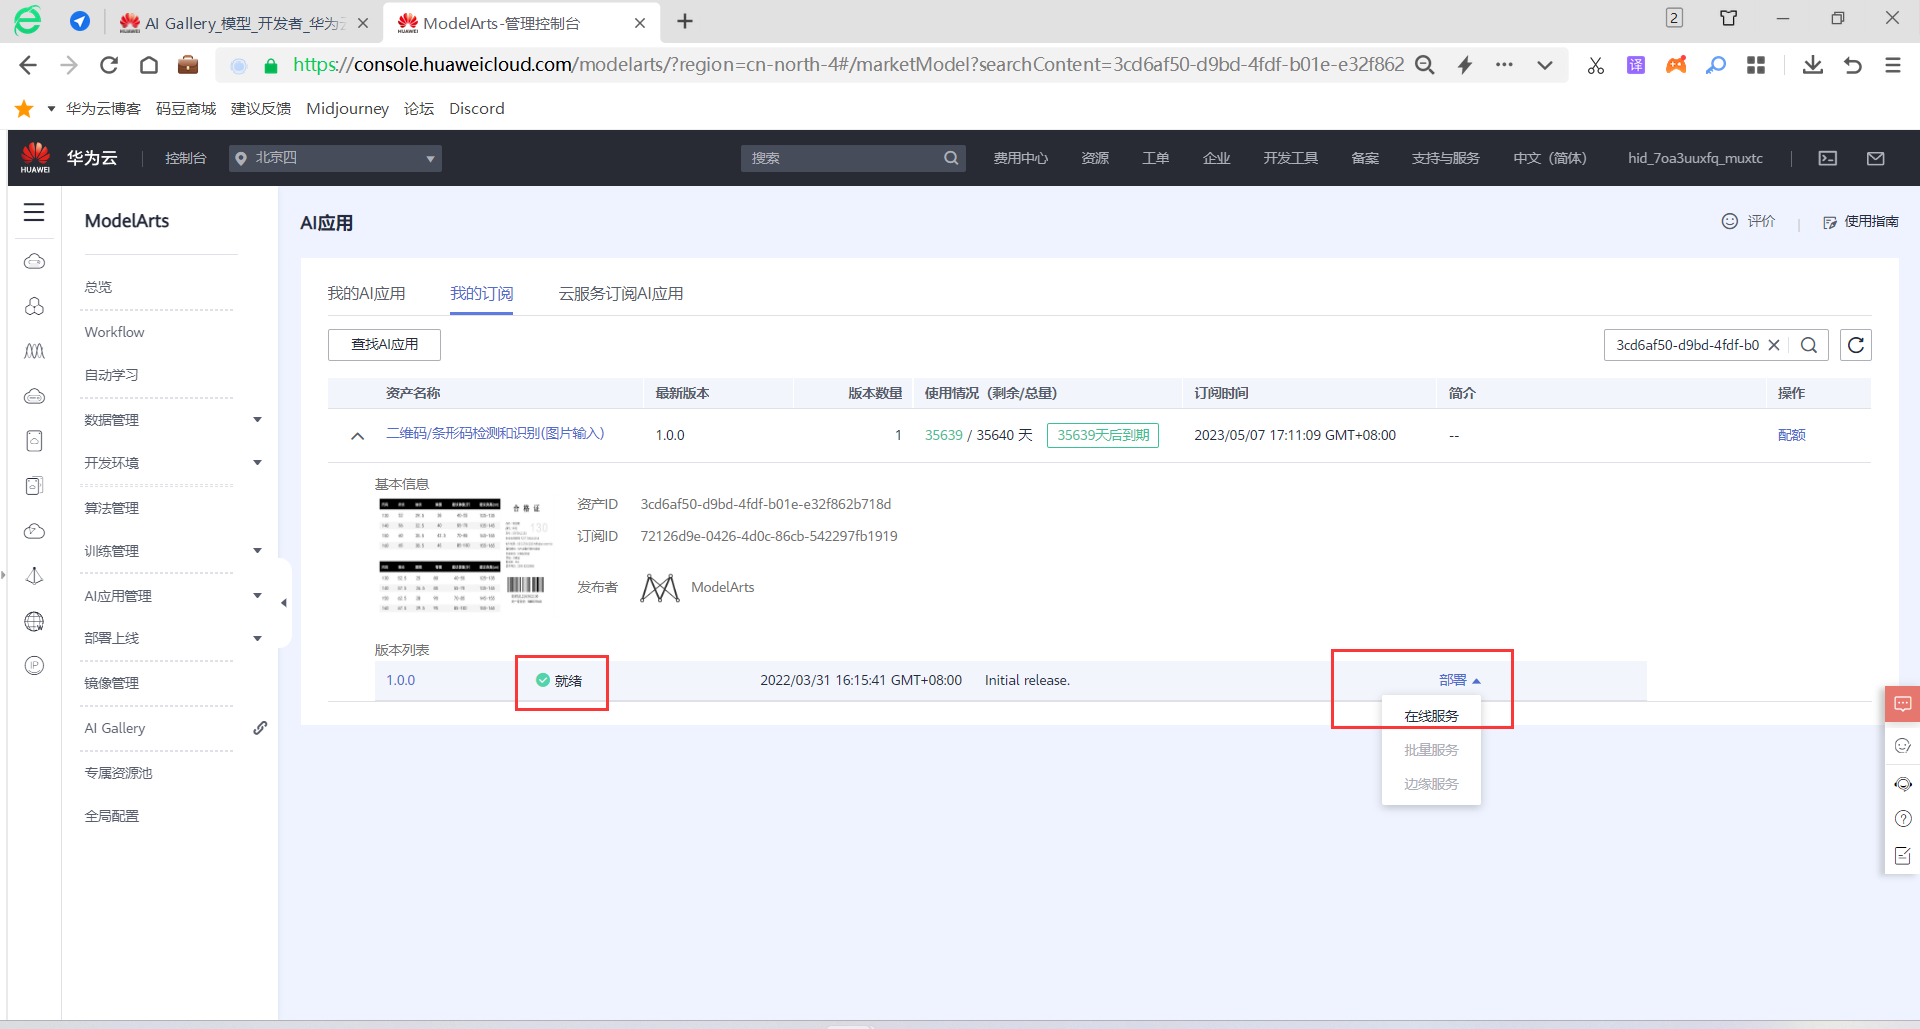Open Workflow in the ModelArts sidebar

tap(114, 332)
